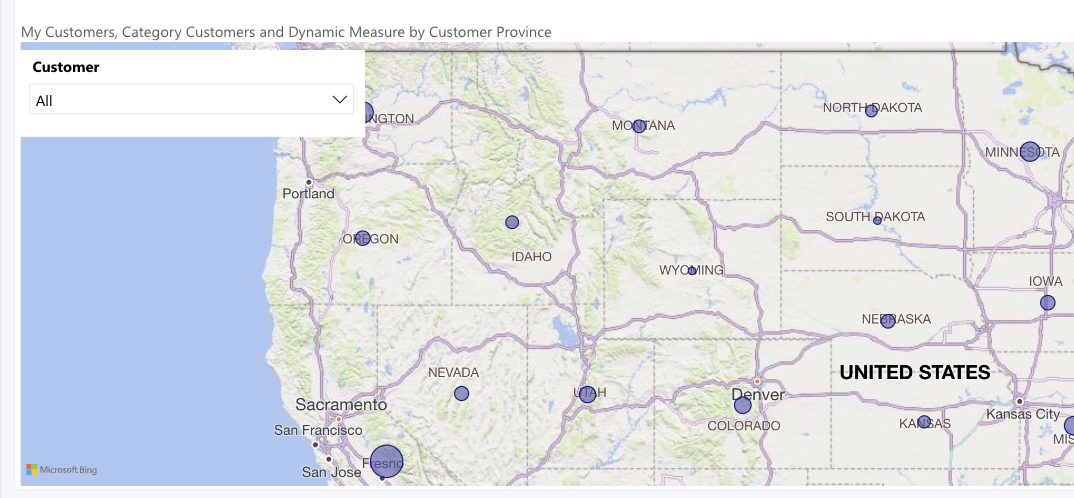
Task: Click the Microsoft Bing logo link
Action: [x=62, y=470]
